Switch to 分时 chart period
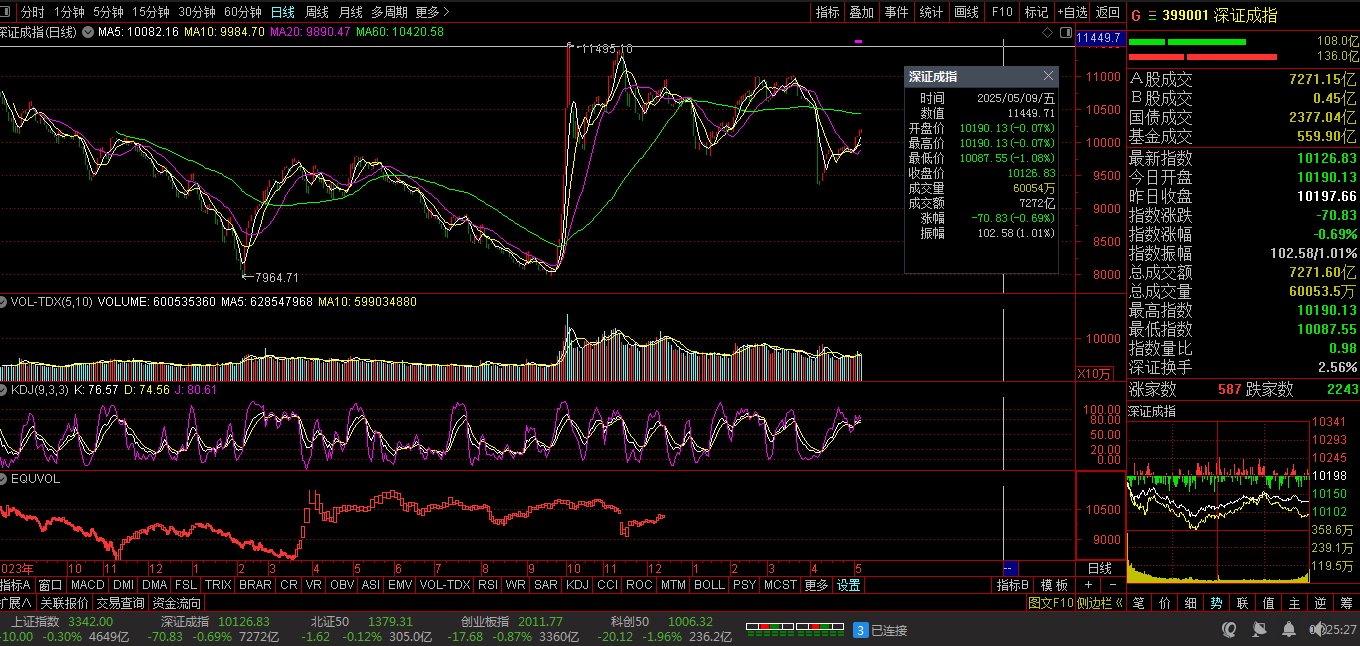 [x=32, y=12]
